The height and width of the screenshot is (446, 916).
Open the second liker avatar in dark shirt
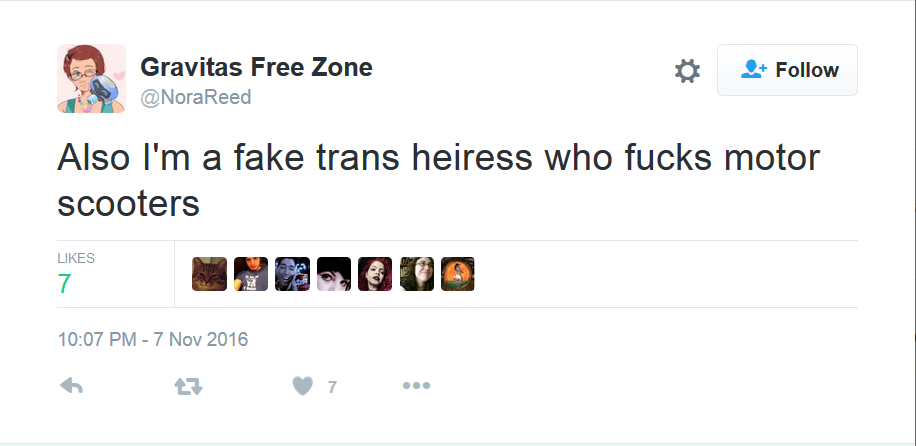251,274
